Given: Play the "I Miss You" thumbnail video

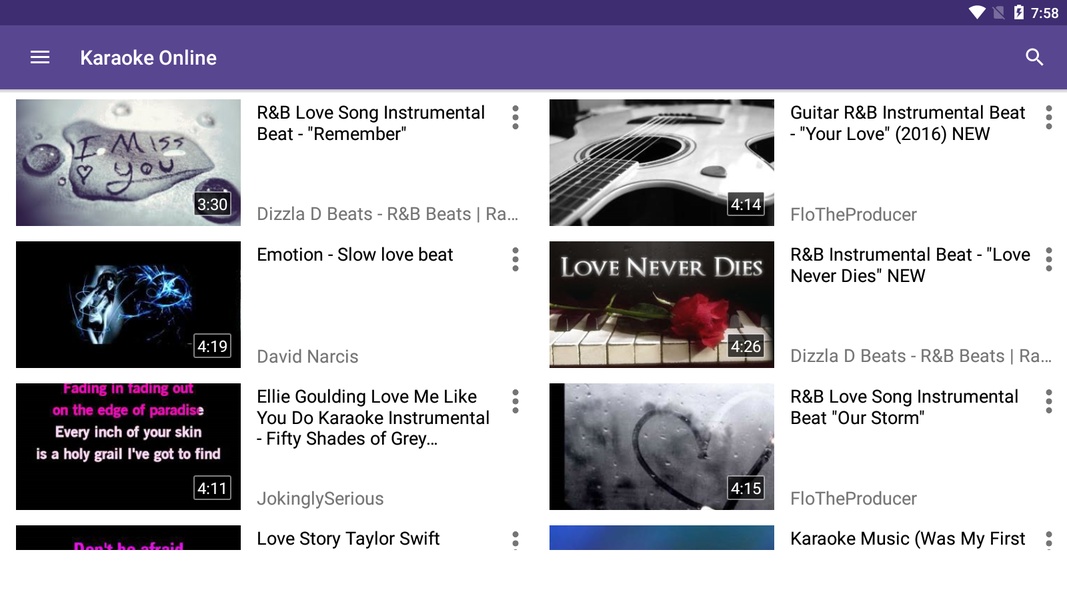Looking at the screenshot, I should pos(128,163).
